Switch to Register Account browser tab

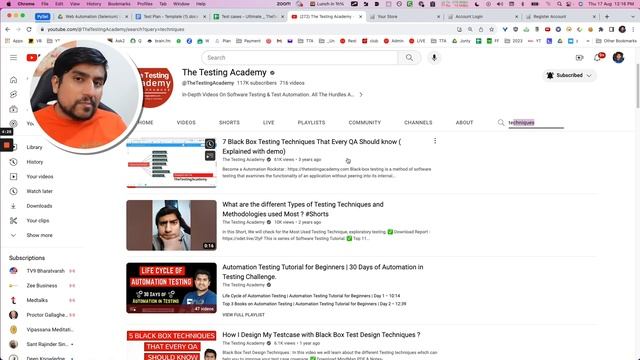pos(561,17)
